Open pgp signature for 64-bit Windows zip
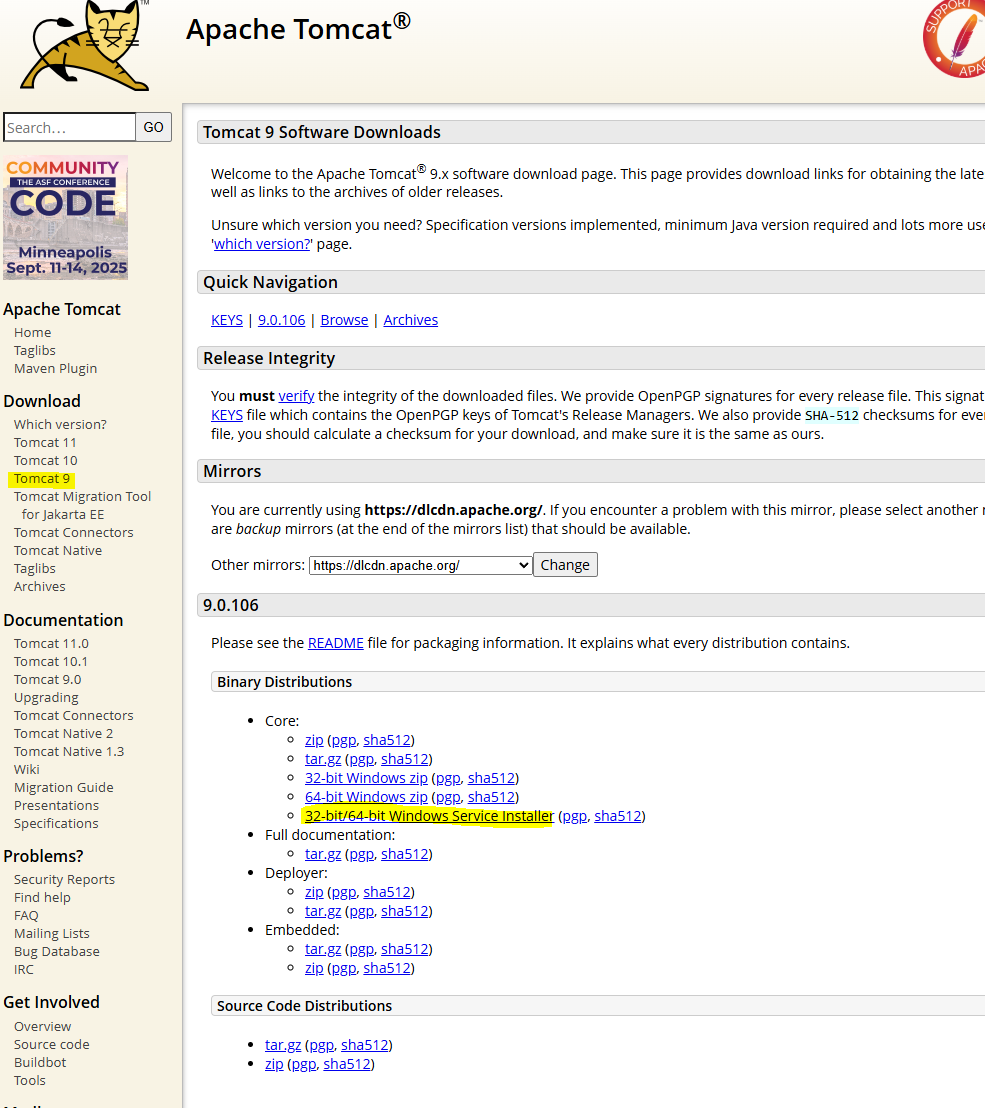Image resolution: width=985 pixels, height=1108 pixels. (x=448, y=797)
